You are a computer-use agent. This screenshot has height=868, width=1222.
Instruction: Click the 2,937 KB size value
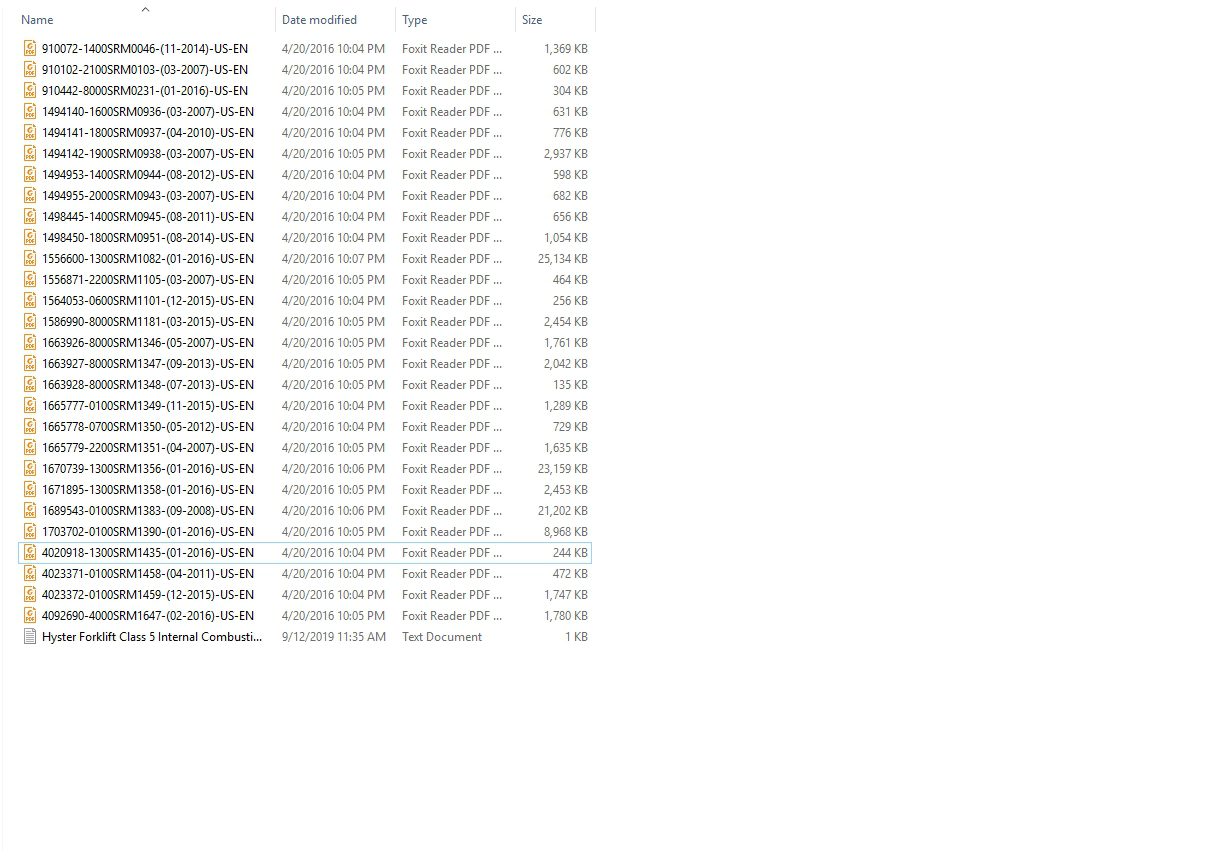point(565,153)
